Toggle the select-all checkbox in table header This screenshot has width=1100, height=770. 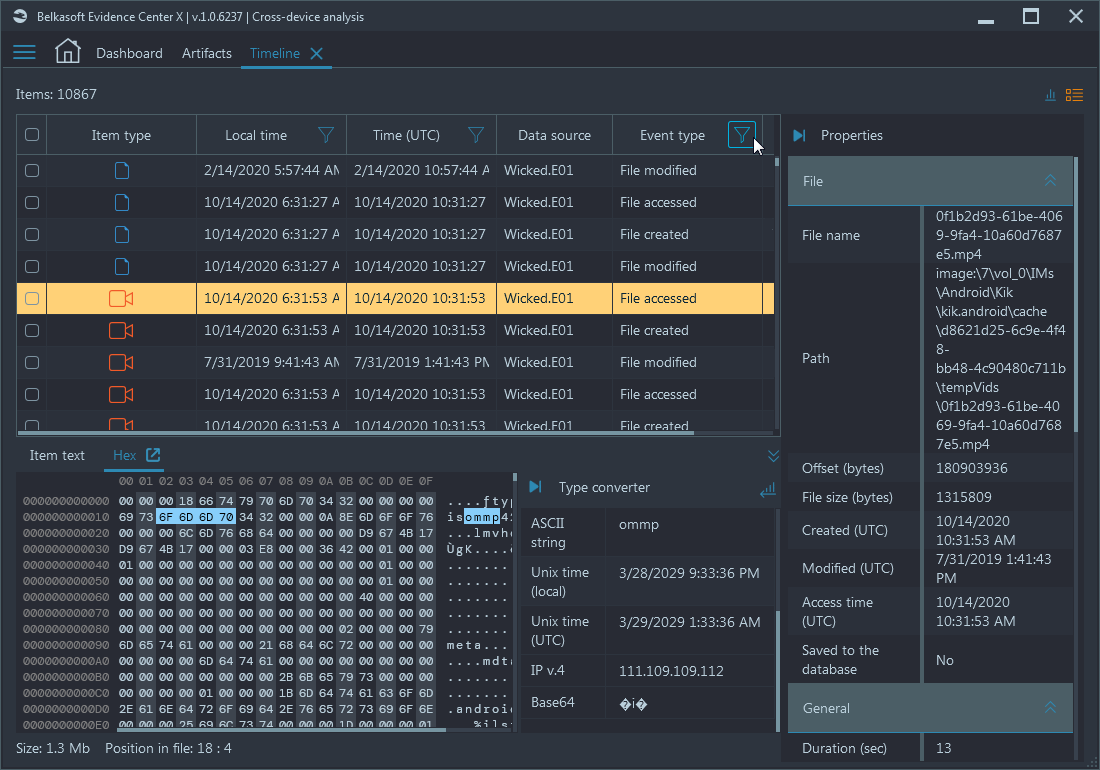click(x=32, y=135)
